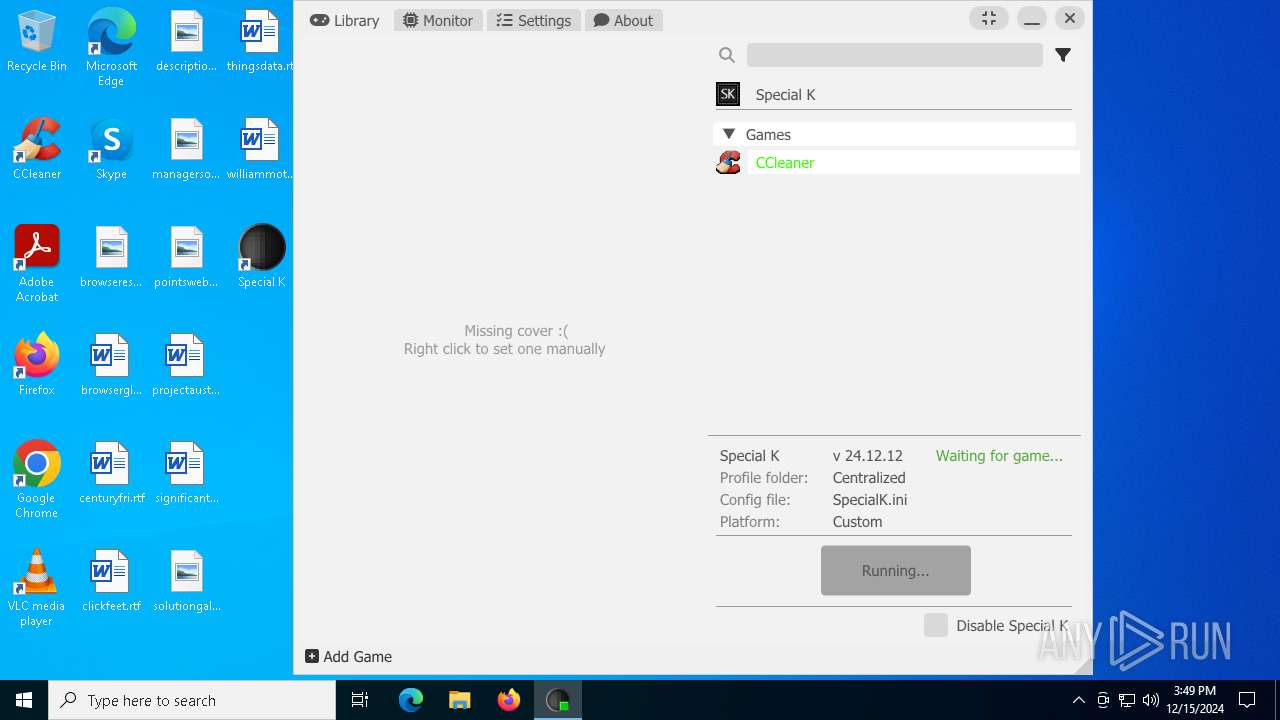
Task: Click Waiting for game... status
Action: coord(999,456)
